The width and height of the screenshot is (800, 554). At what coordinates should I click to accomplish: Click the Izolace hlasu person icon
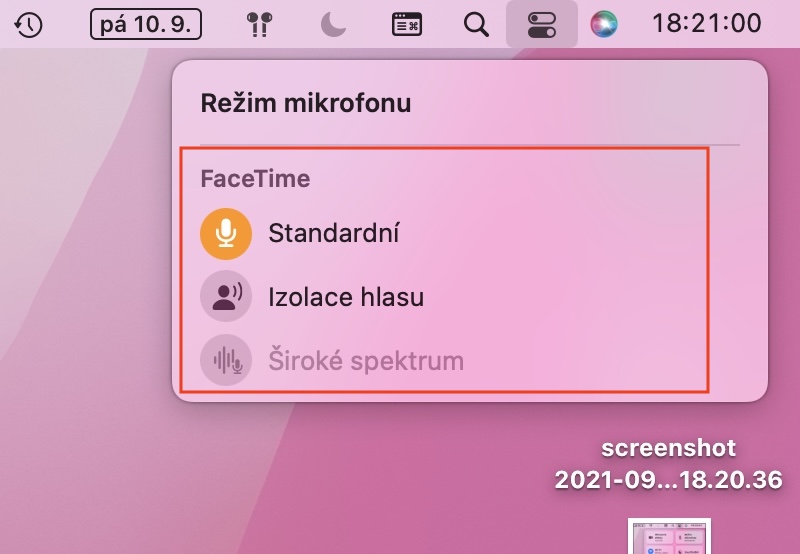click(x=225, y=297)
